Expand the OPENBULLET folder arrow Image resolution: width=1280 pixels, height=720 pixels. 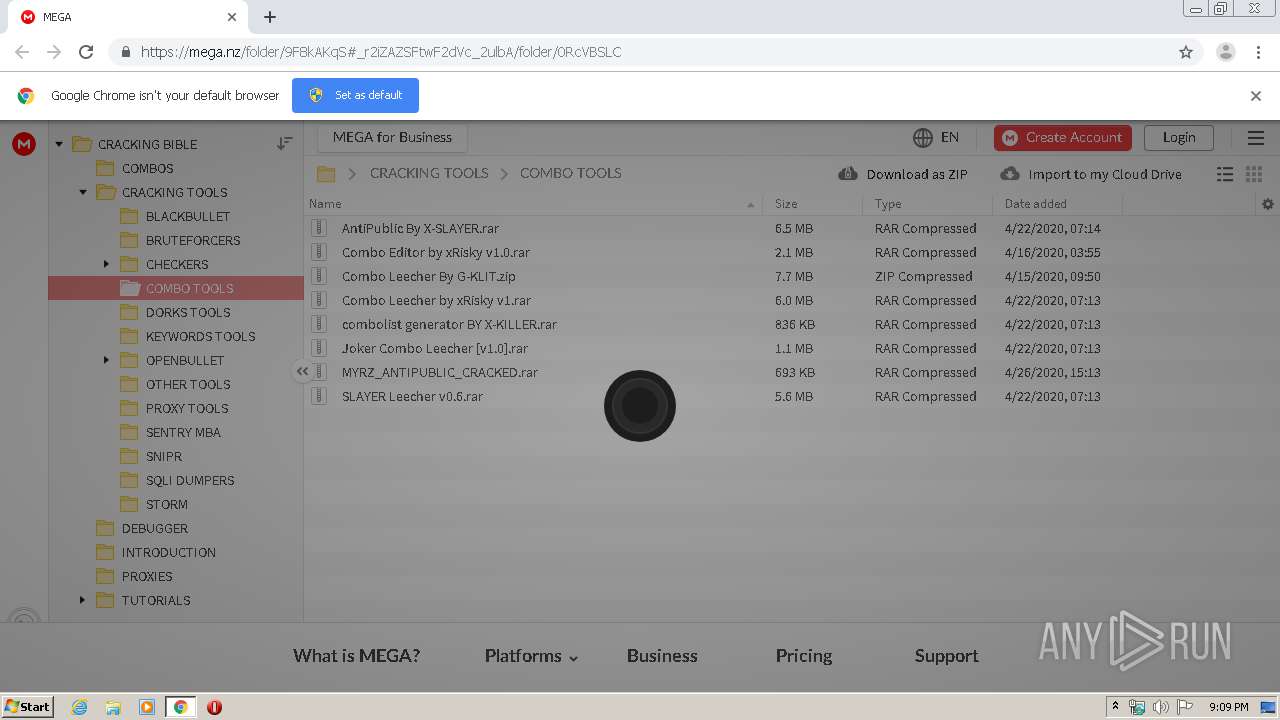(x=107, y=360)
